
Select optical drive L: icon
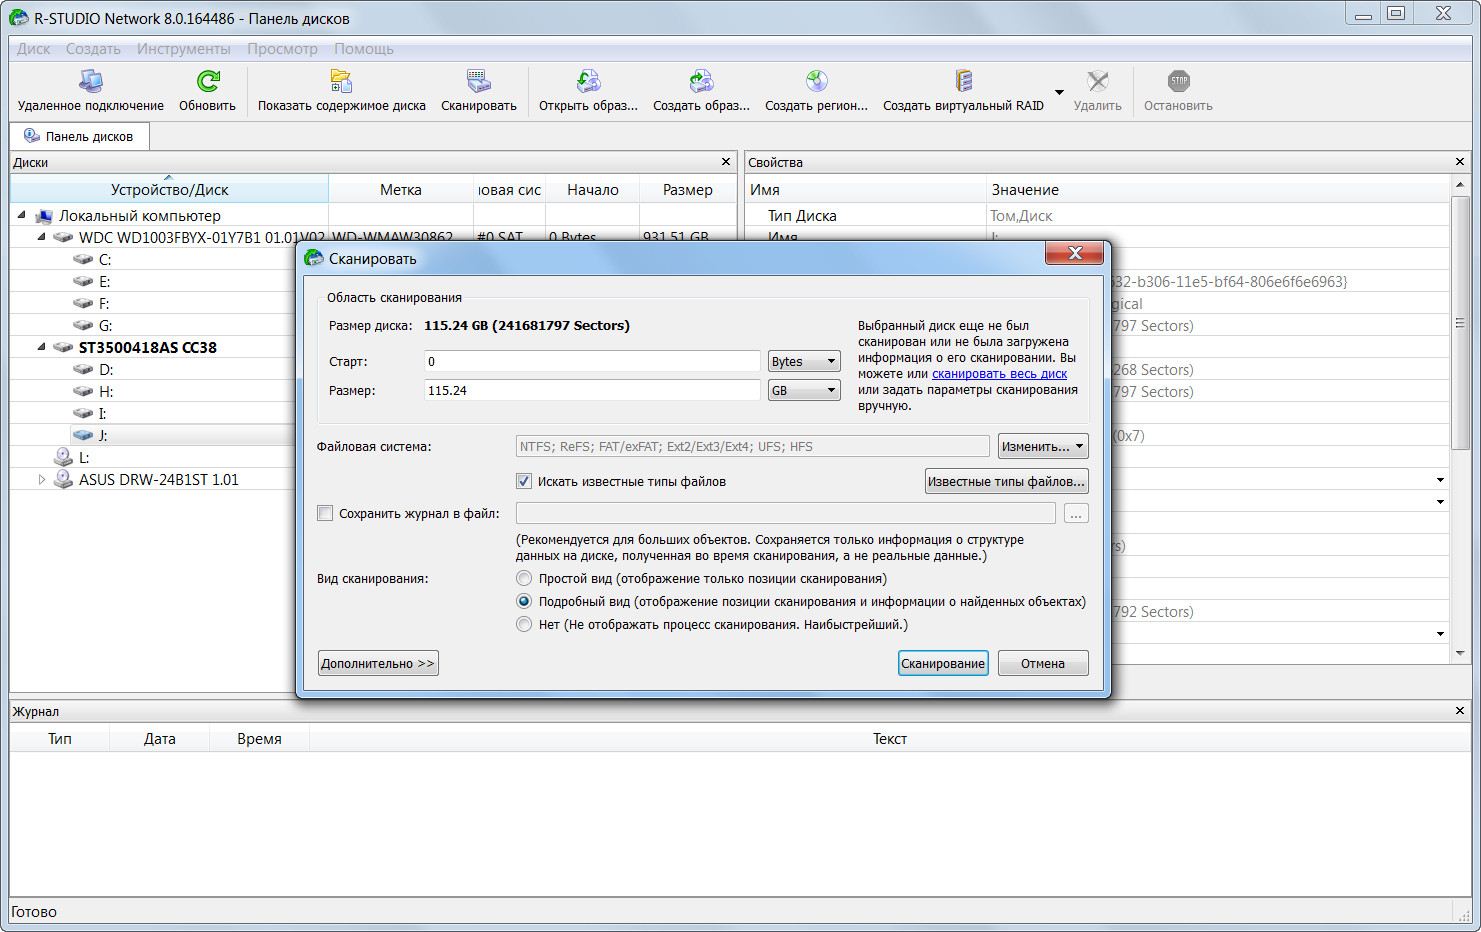click(63, 457)
